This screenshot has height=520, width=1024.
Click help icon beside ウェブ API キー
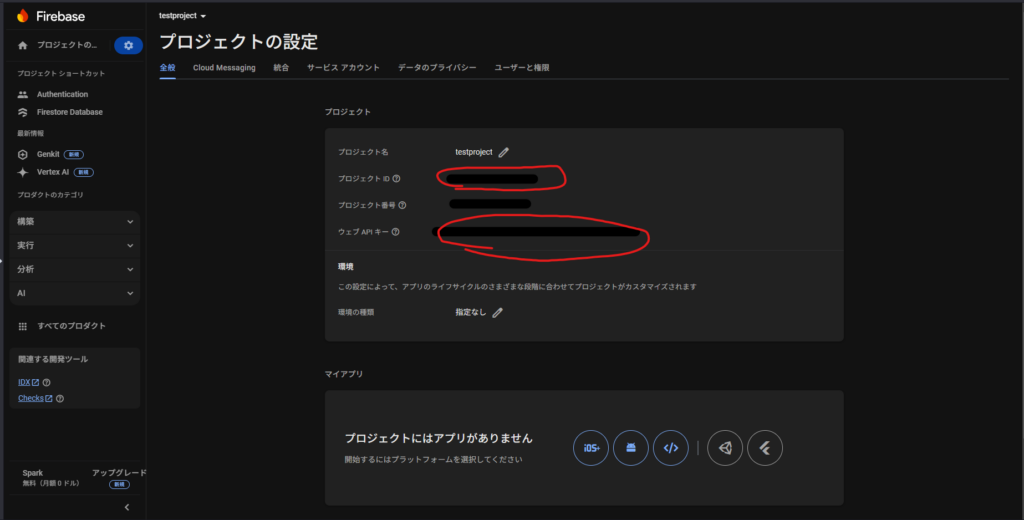click(x=396, y=232)
